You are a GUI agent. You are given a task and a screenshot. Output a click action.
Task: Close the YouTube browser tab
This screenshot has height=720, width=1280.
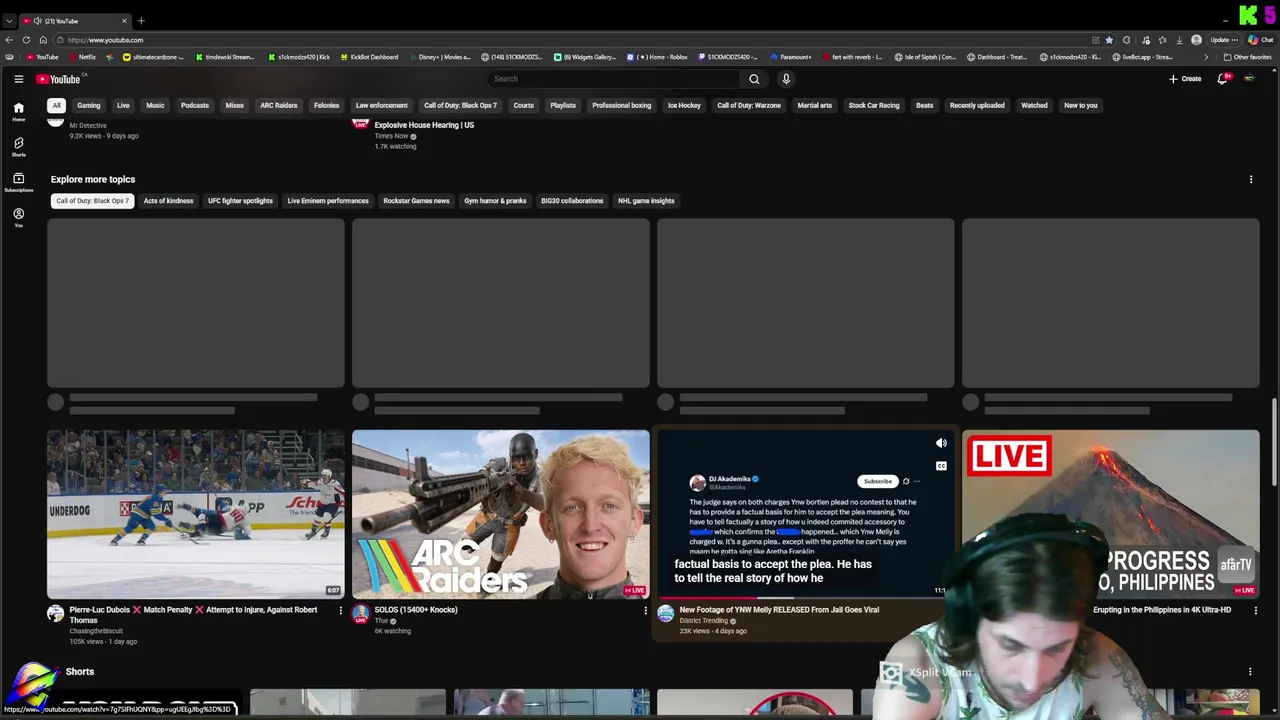(125, 21)
